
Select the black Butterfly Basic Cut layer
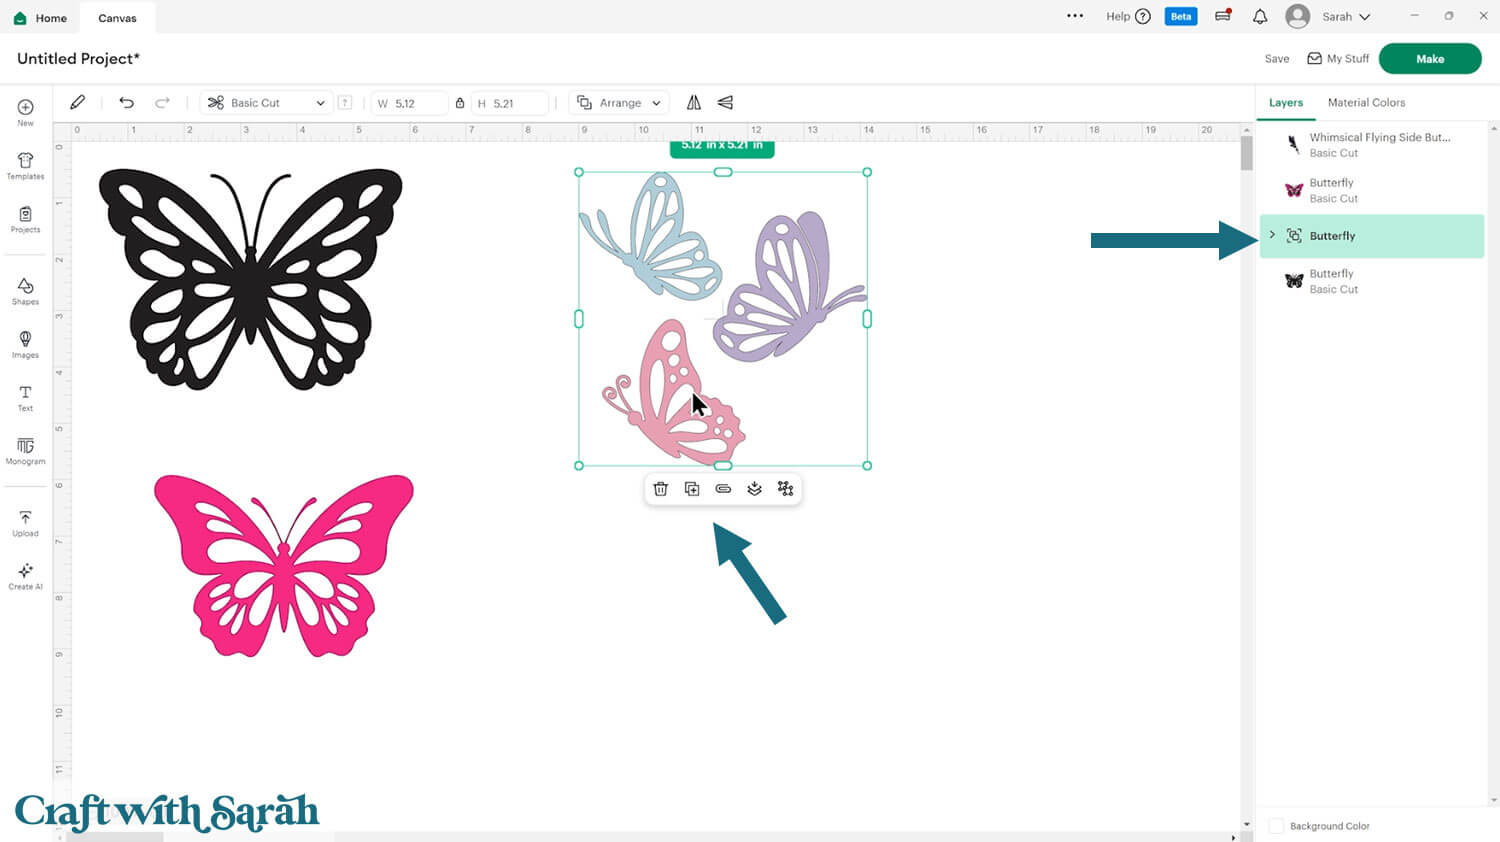click(1370, 281)
